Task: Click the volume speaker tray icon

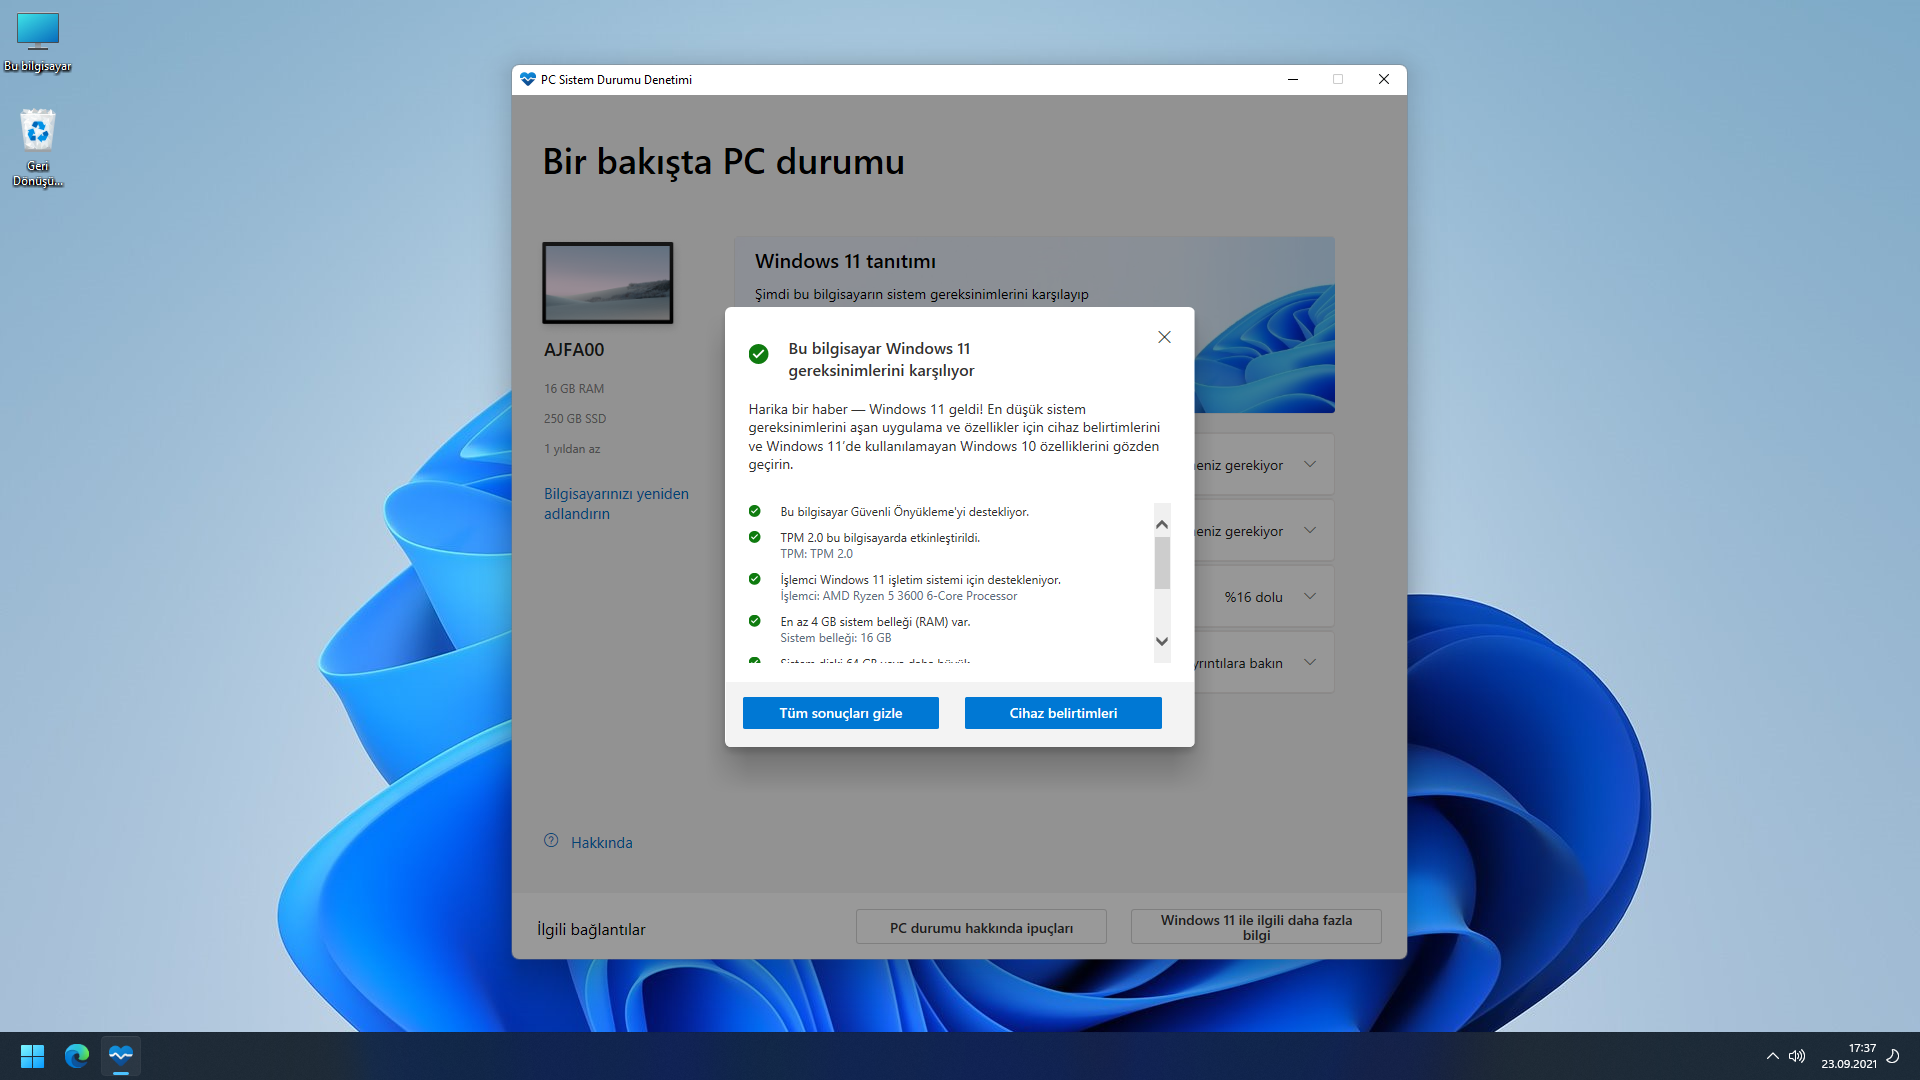Action: click(1797, 1056)
